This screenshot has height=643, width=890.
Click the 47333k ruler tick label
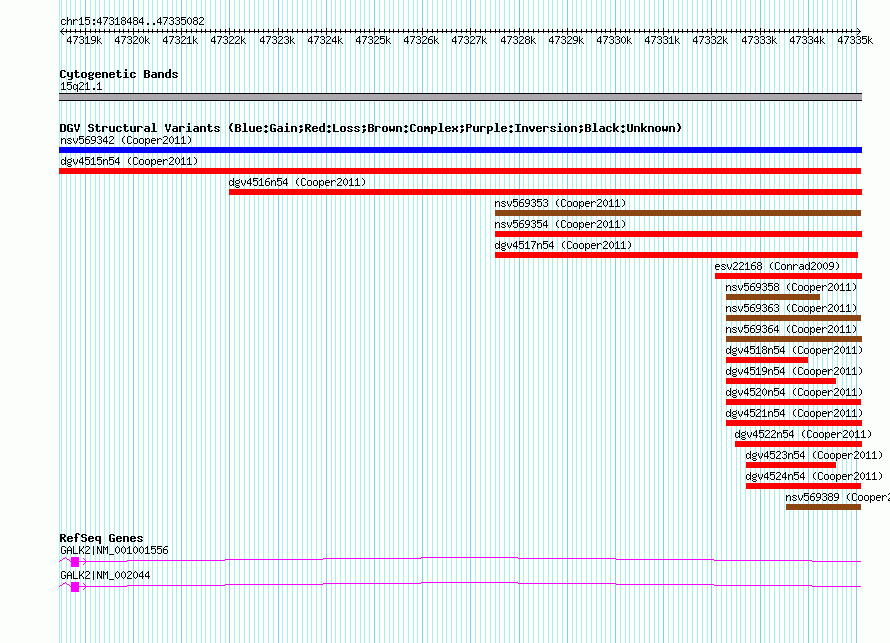tap(759, 40)
